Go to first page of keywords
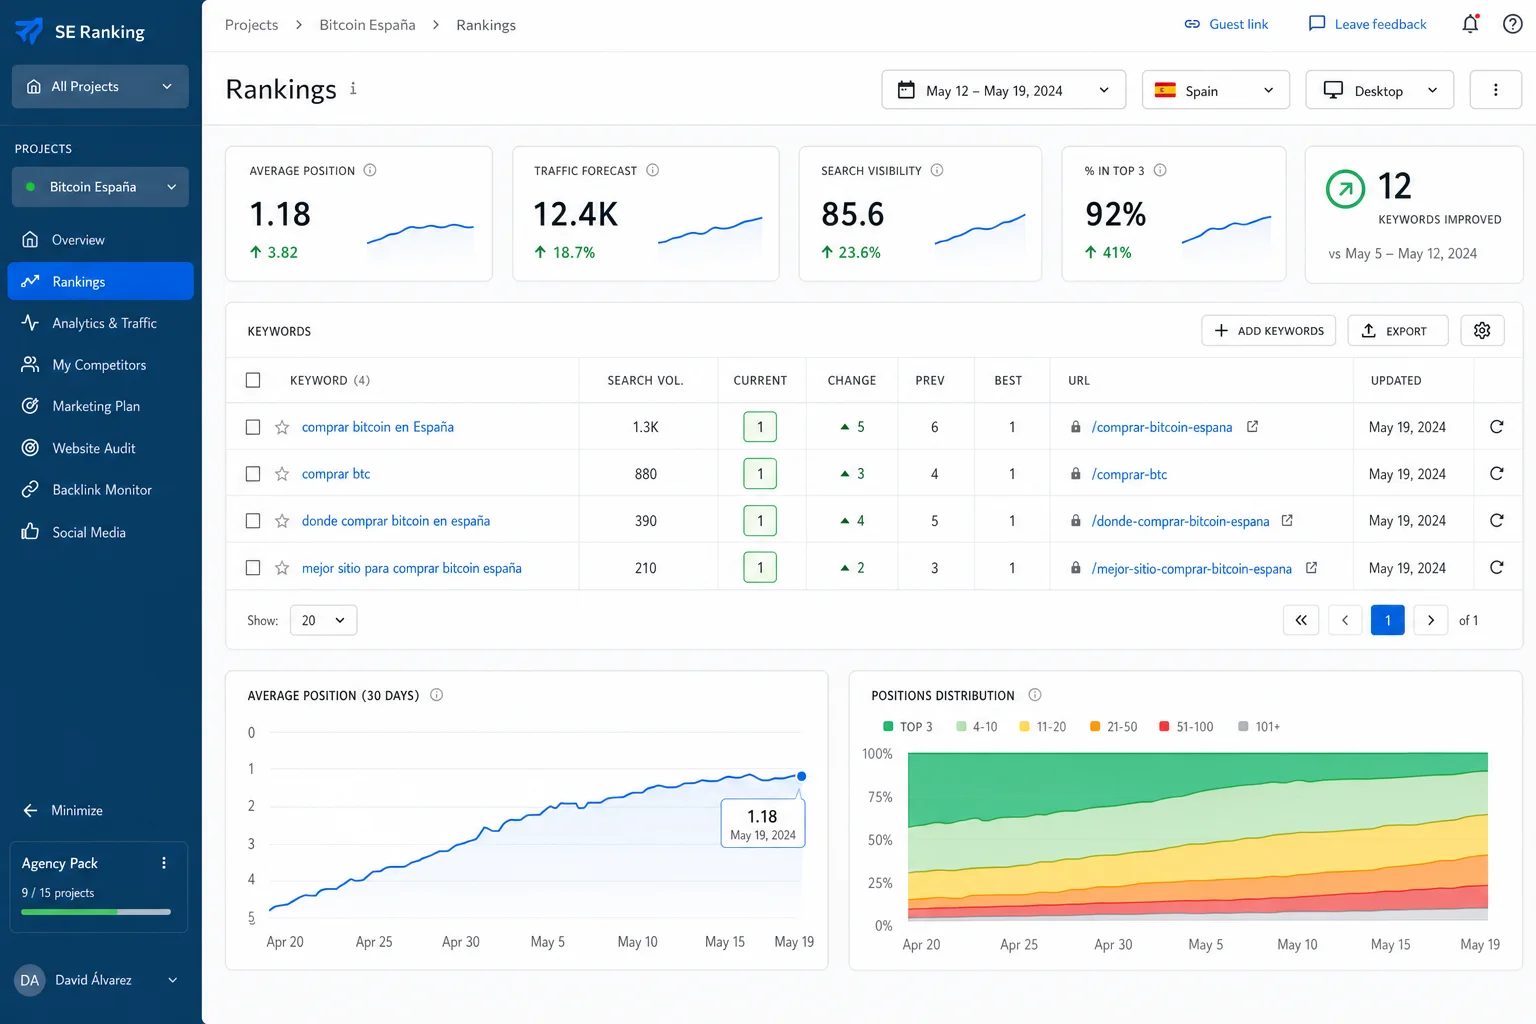1536x1024 pixels. click(x=1301, y=620)
